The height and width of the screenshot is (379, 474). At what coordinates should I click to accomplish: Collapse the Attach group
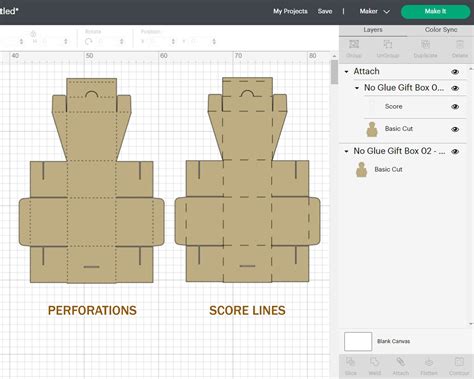[x=346, y=72]
